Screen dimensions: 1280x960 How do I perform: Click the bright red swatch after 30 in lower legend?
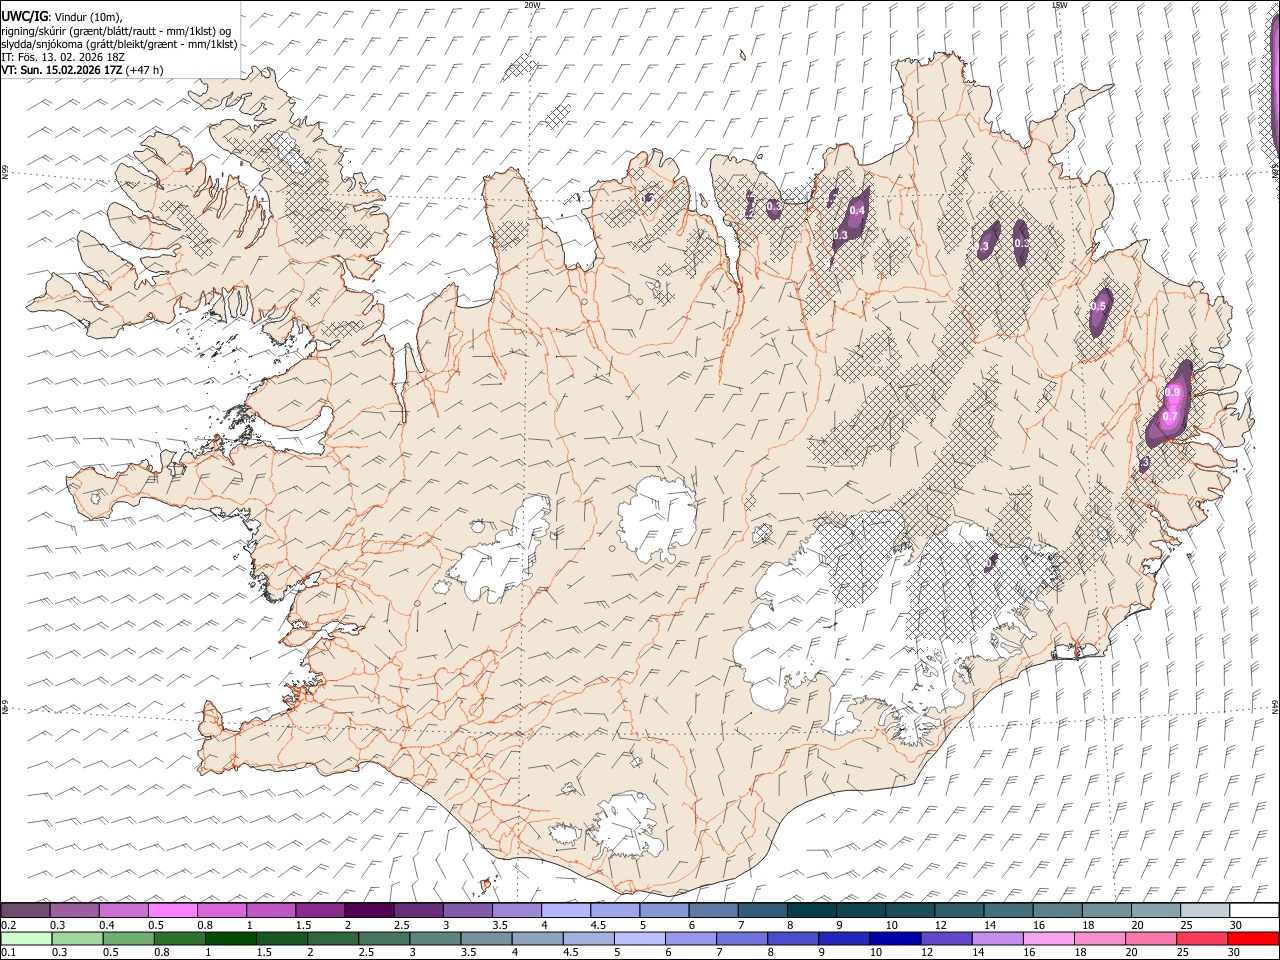coord(1254,938)
